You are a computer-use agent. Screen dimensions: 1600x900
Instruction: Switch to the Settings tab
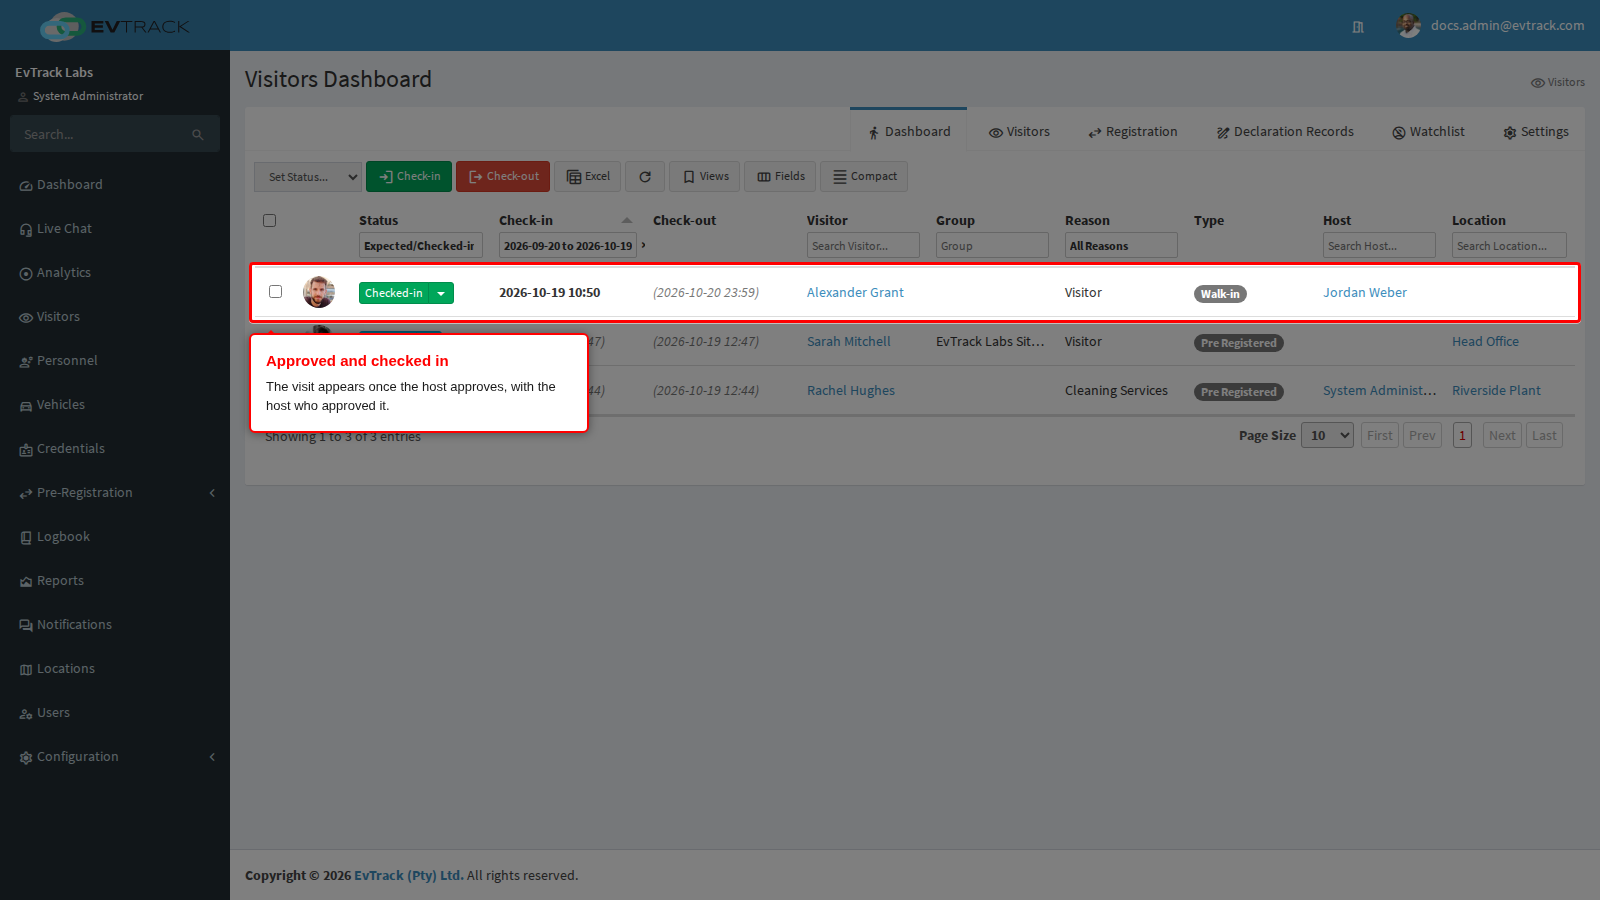tap(1536, 132)
